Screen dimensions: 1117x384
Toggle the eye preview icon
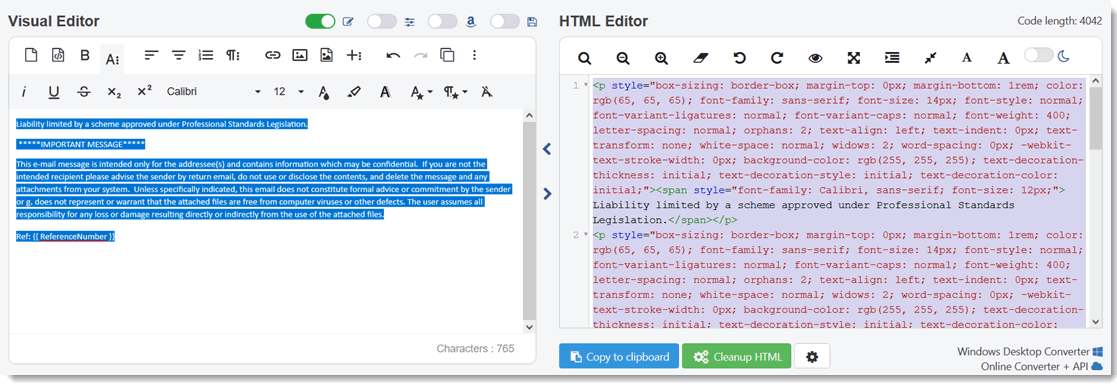click(816, 58)
